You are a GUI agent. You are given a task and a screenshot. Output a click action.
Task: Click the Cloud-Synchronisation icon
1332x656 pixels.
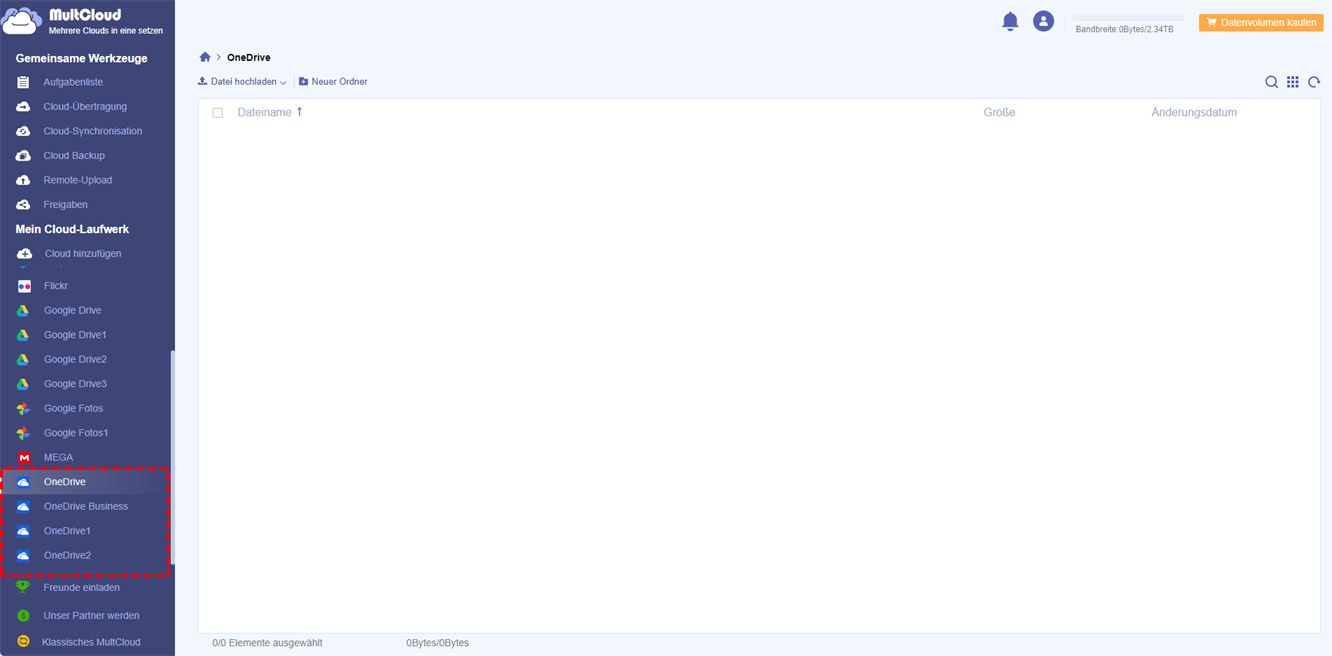click(x=23, y=131)
